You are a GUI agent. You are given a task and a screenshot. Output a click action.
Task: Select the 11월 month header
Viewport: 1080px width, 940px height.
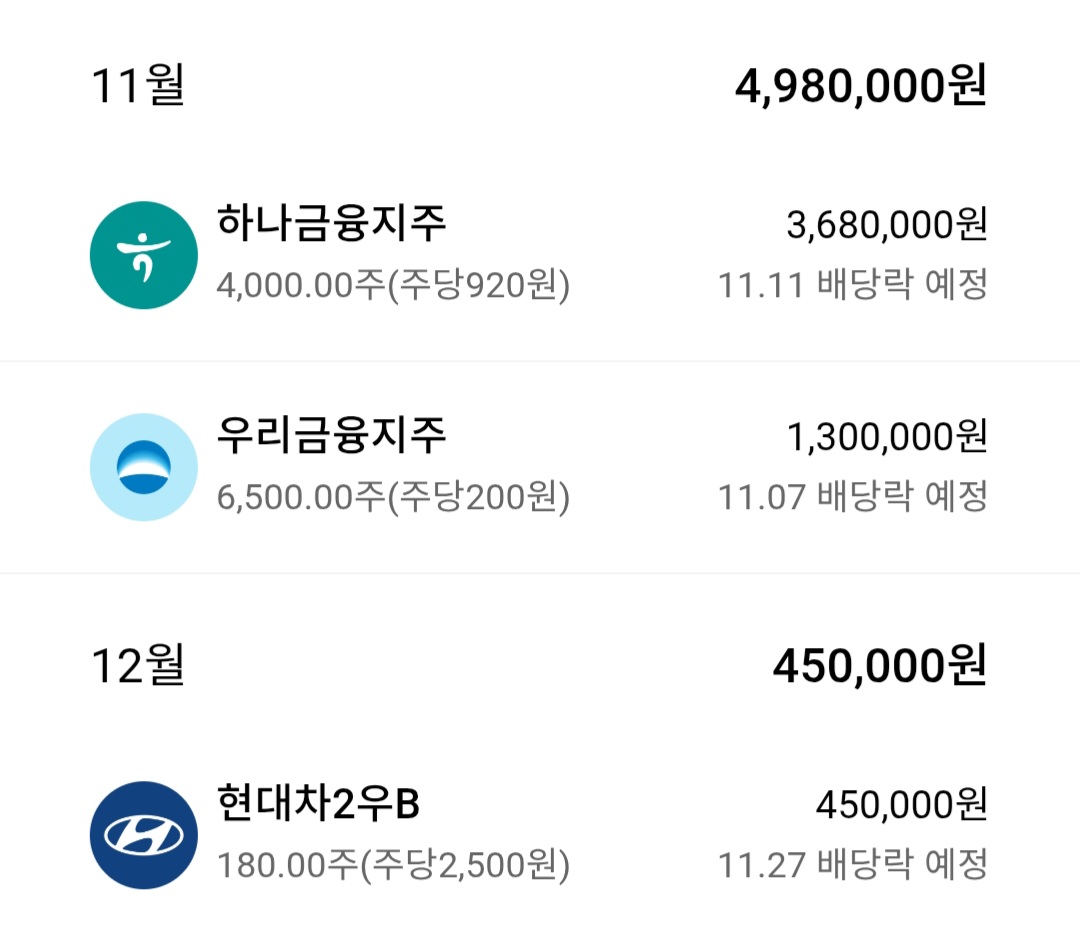138,85
